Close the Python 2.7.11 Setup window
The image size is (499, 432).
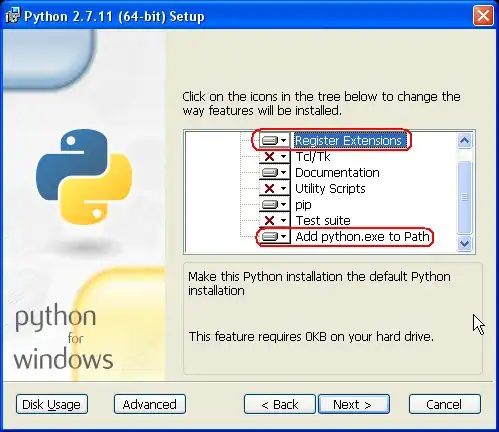(x=483, y=16)
